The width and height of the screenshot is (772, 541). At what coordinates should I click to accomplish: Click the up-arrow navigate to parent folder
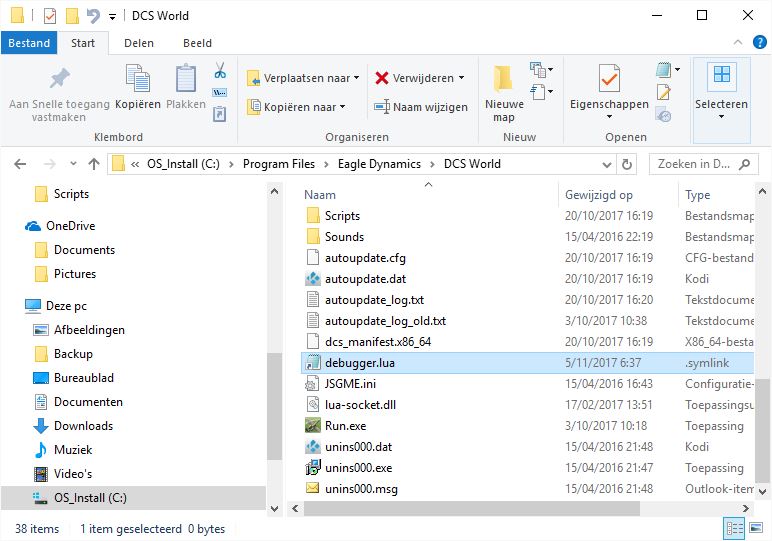pyautogui.click(x=94, y=164)
